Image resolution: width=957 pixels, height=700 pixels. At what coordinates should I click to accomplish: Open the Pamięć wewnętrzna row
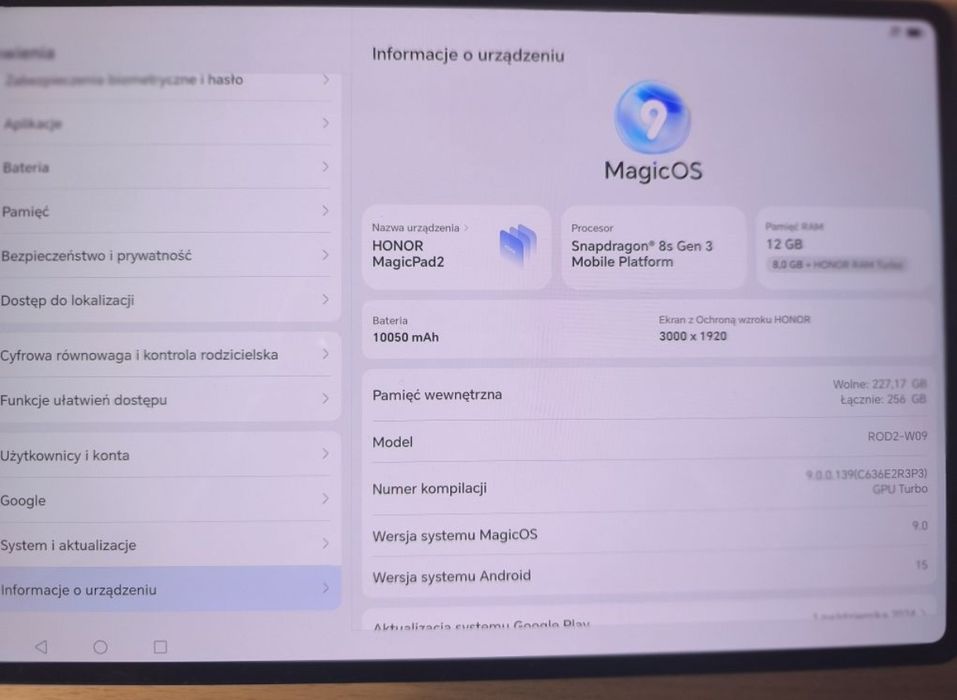649,393
